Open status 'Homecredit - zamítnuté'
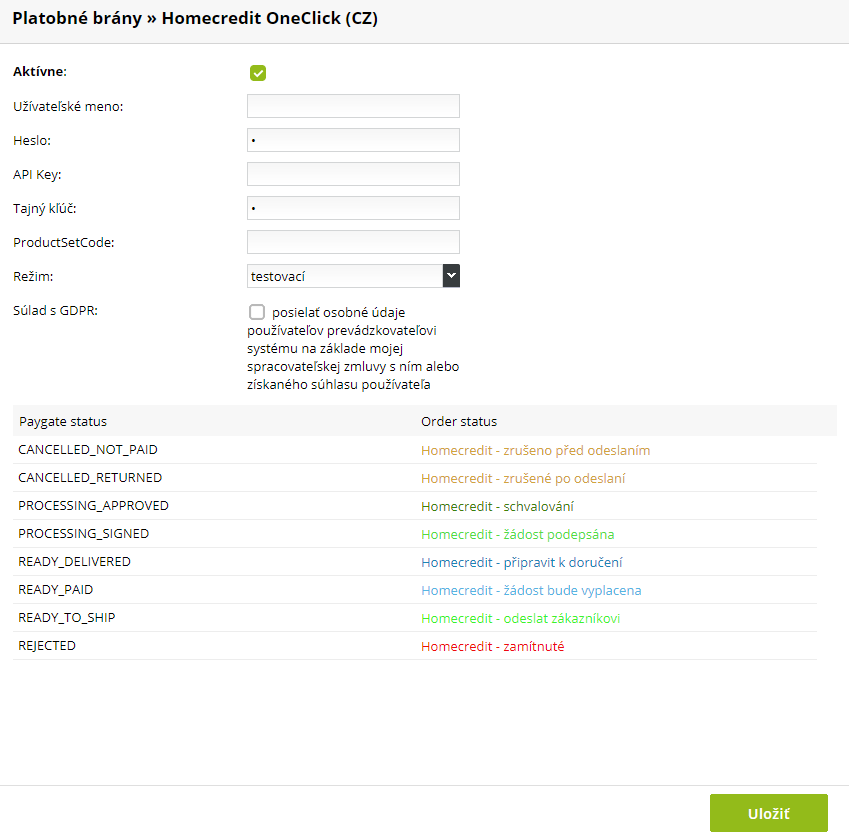Screen dimensions: 849x836 [492, 646]
